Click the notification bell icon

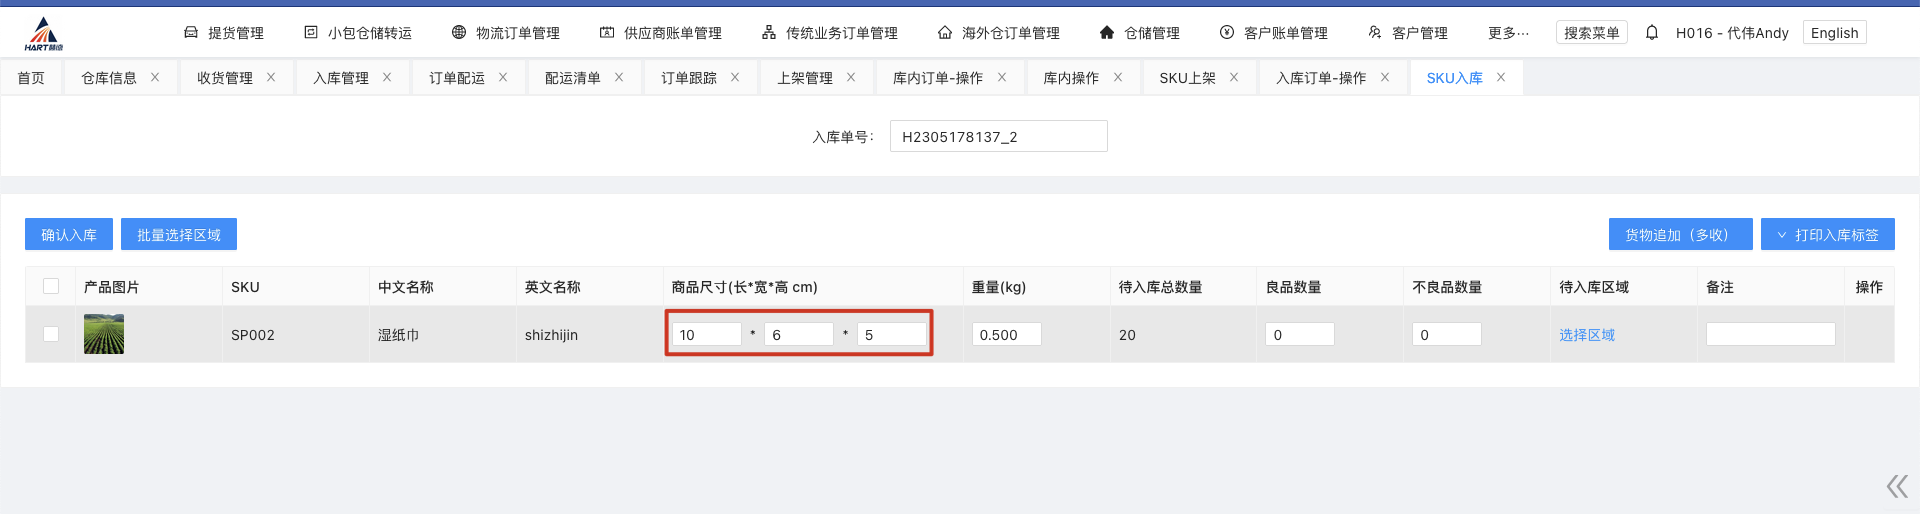click(1652, 33)
